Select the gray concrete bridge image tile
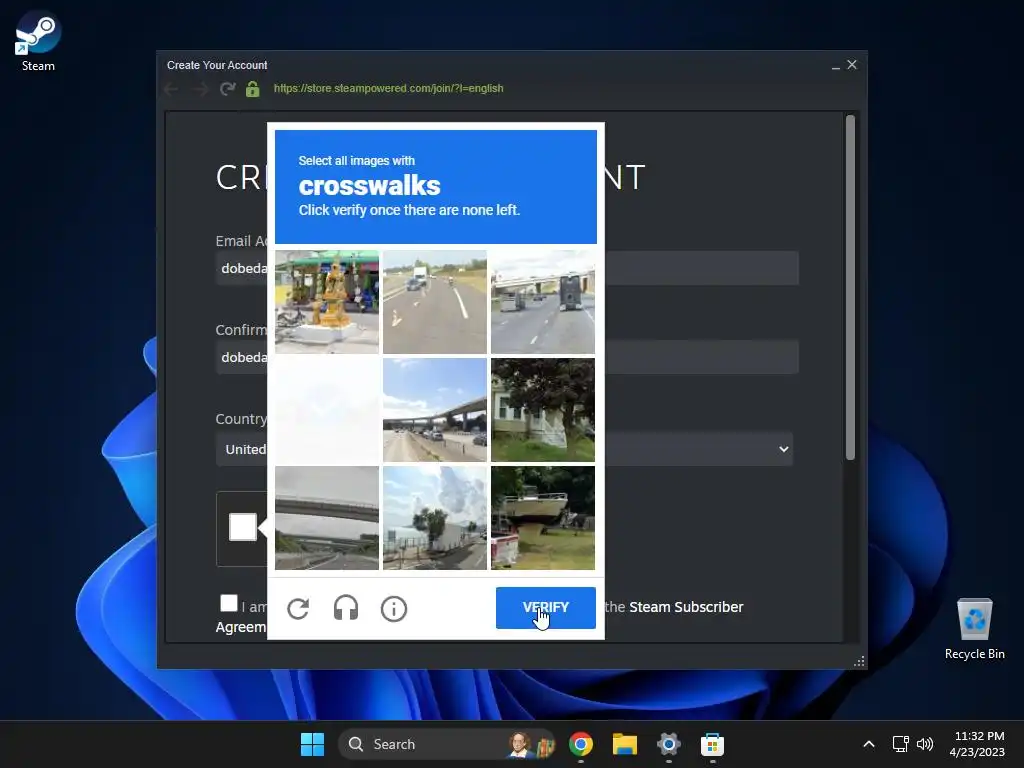The width and height of the screenshot is (1024, 768). 327,518
